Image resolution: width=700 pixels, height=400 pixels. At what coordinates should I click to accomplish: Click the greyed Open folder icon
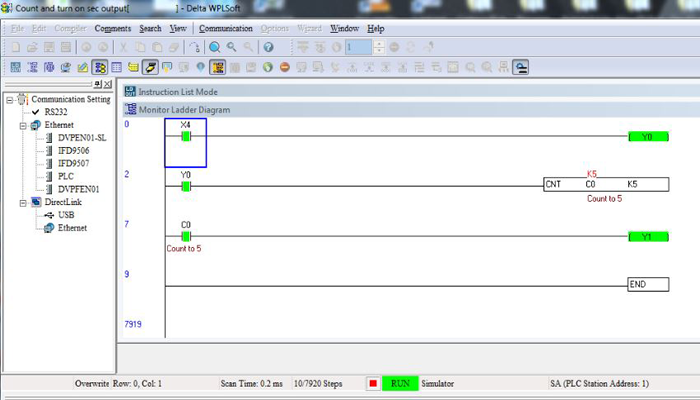point(32,47)
